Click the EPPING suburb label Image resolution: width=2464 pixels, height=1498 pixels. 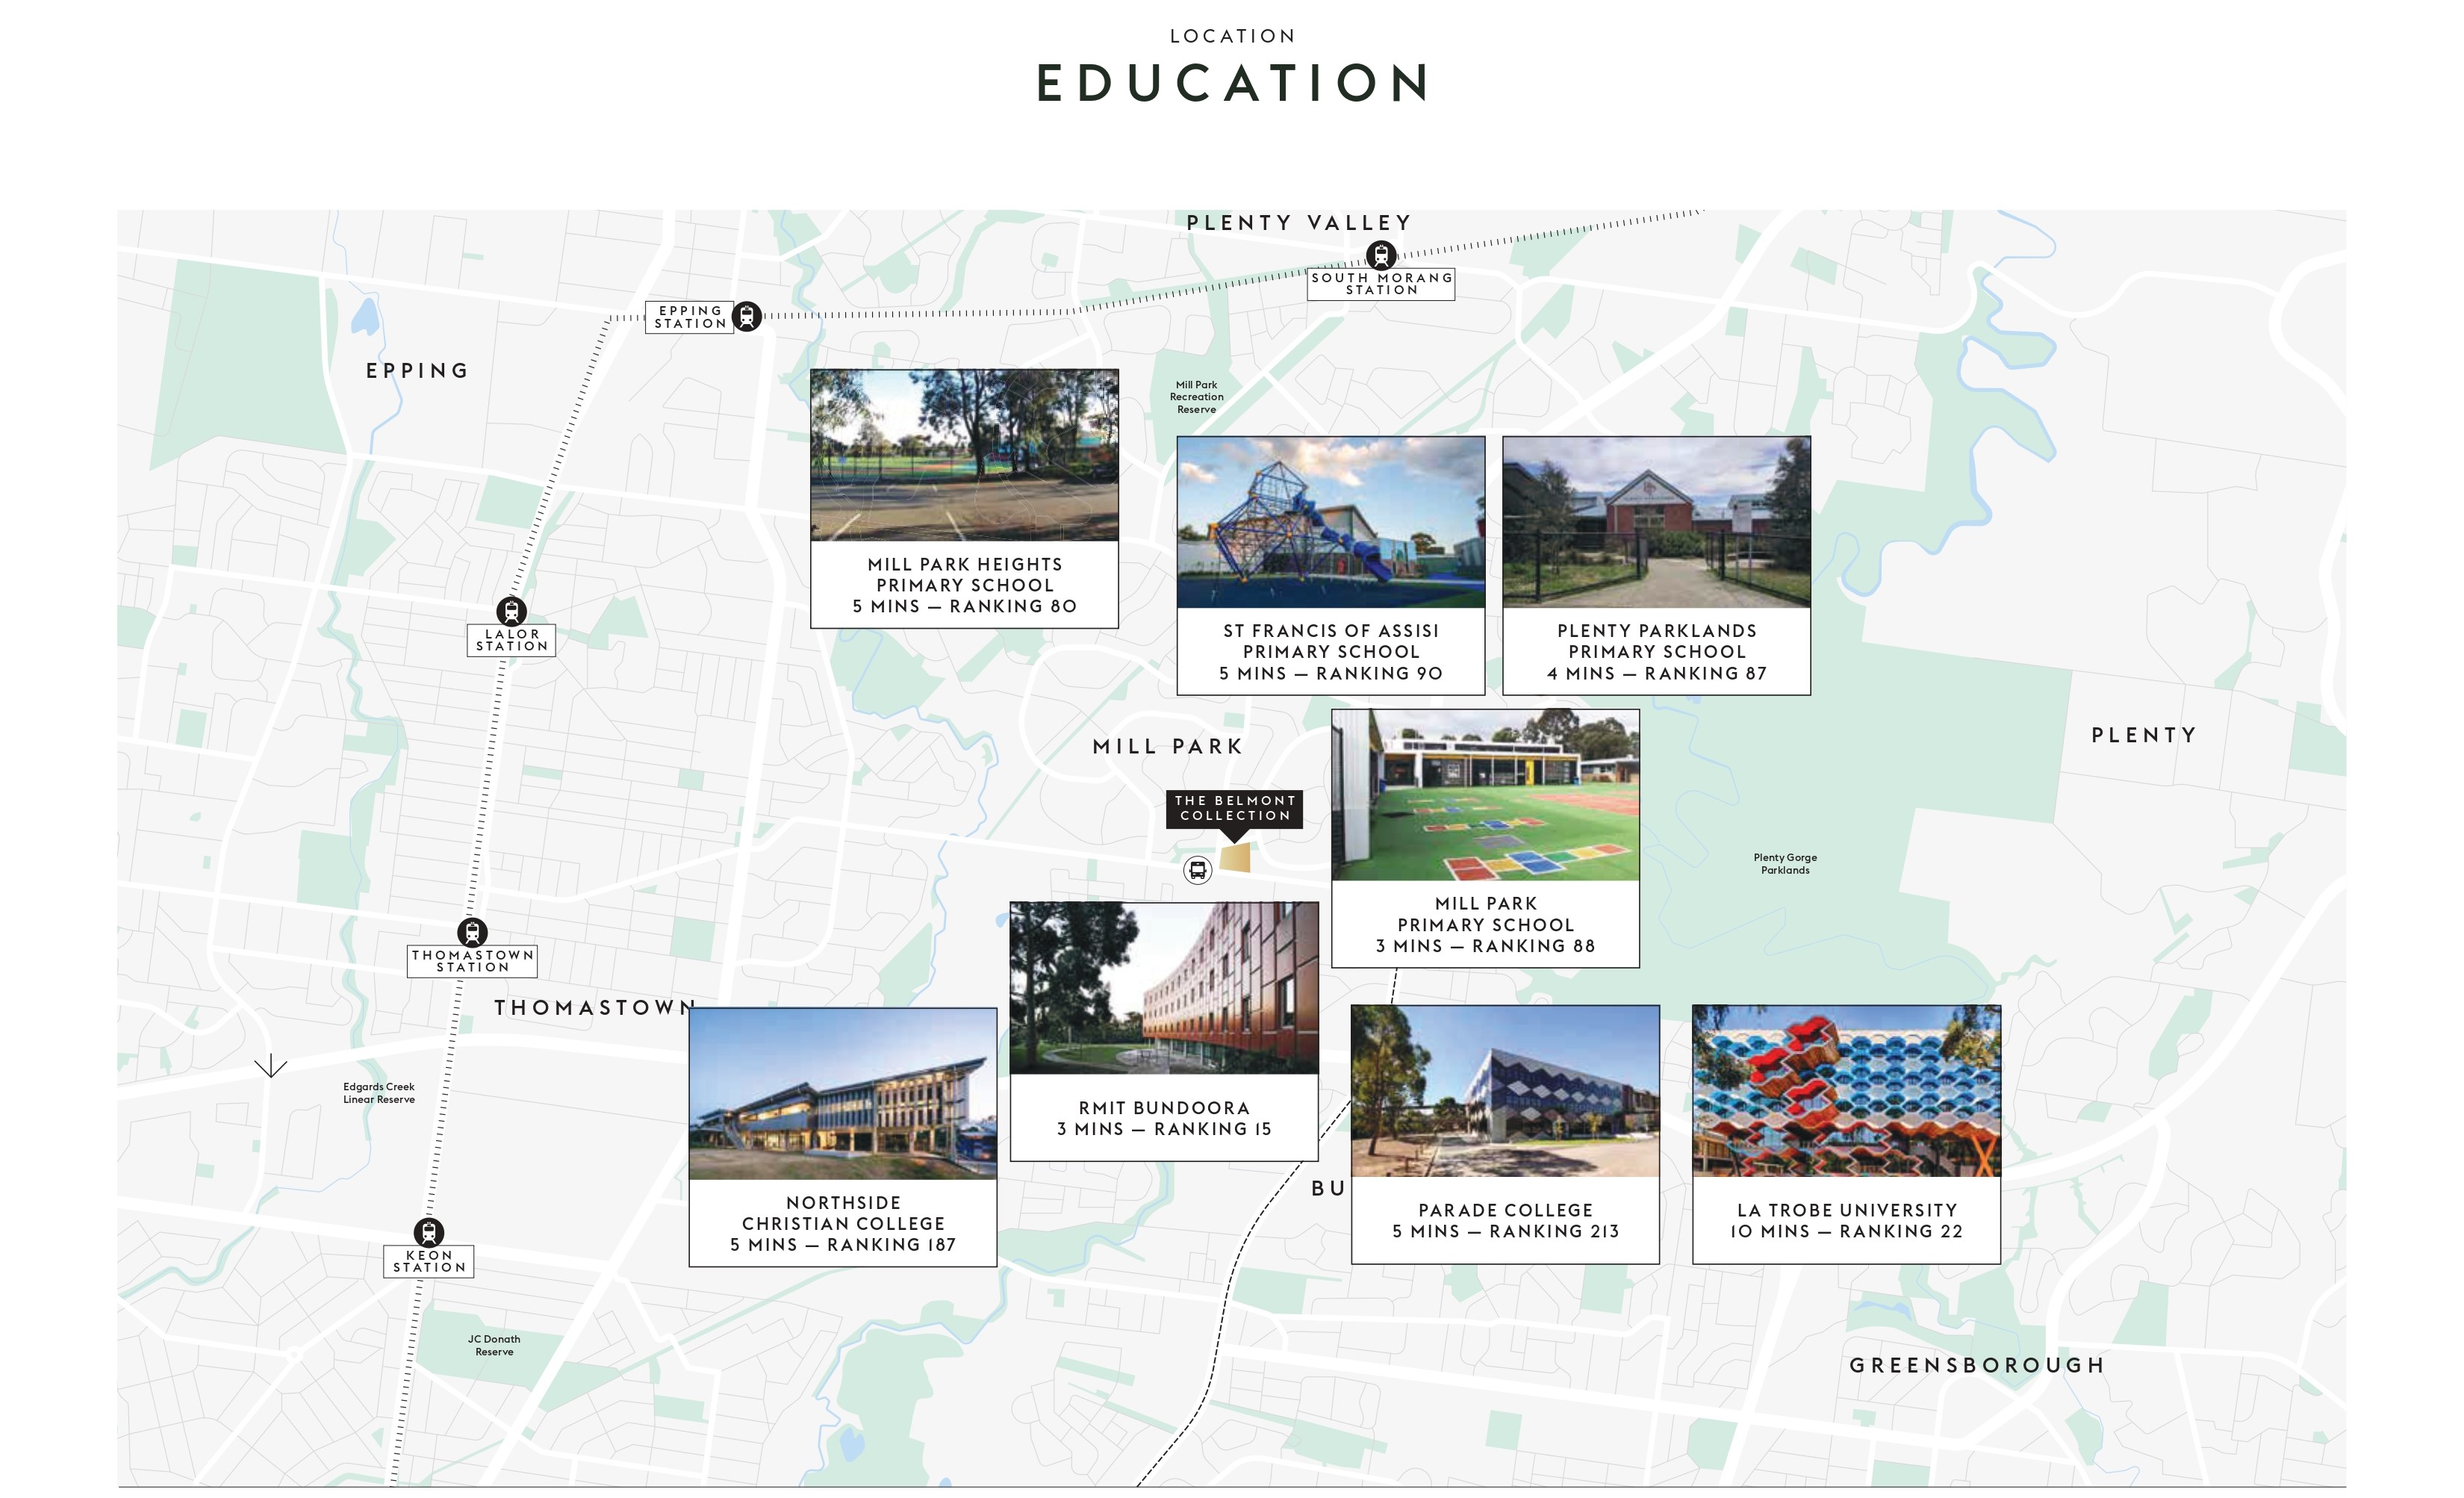[x=417, y=371]
